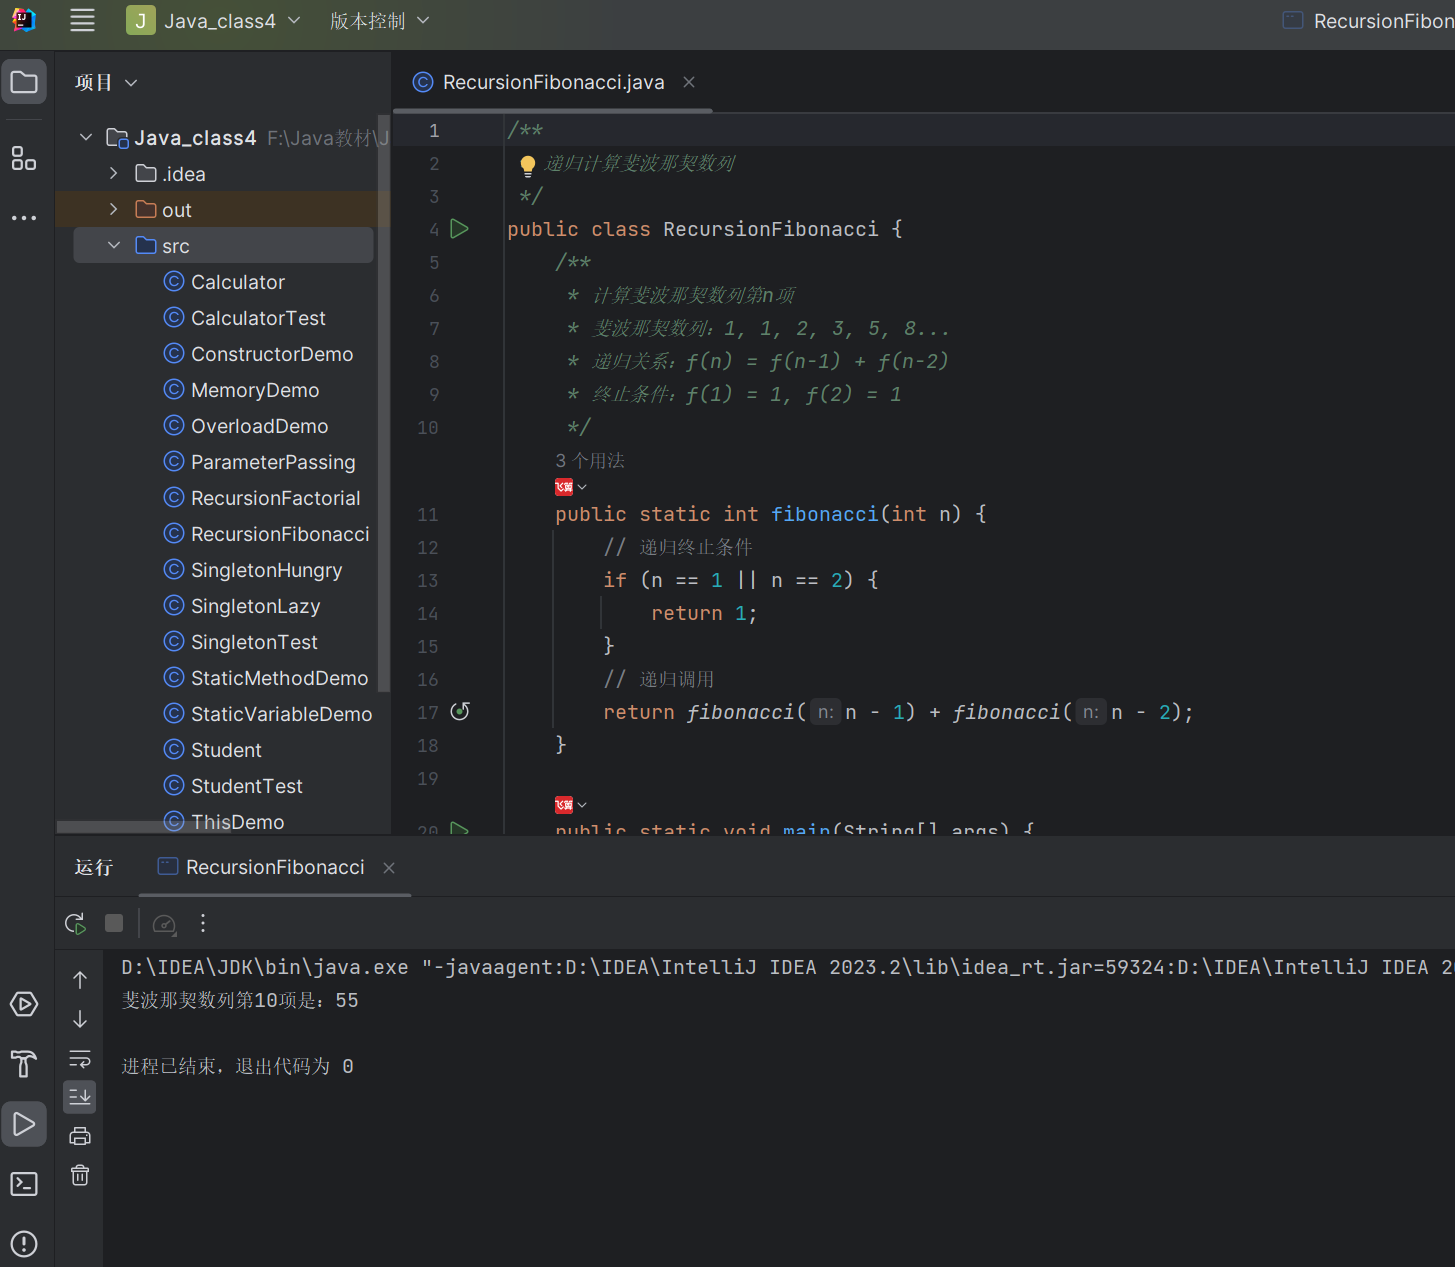This screenshot has height=1267, width=1455.
Task: Open the Project tool window folder icon
Action: tap(24, 82)
